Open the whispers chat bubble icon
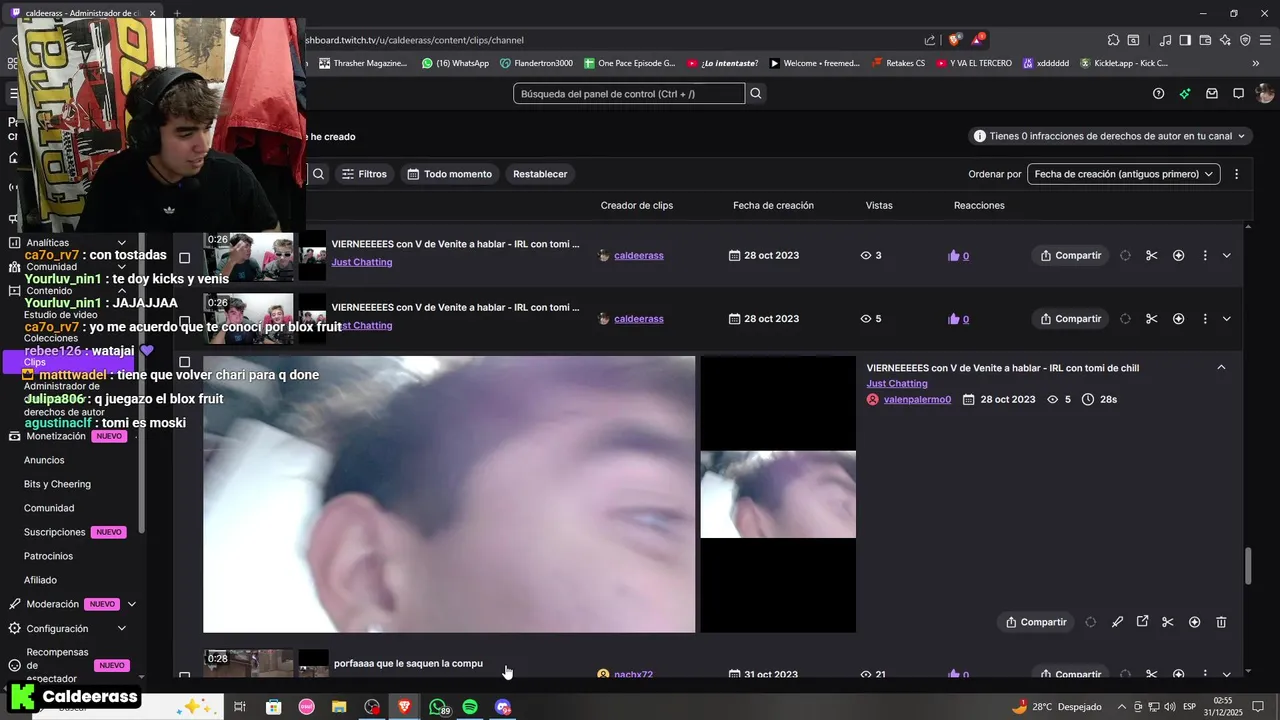Viewport: 1280px width, 720px height. click(1238, 93)
